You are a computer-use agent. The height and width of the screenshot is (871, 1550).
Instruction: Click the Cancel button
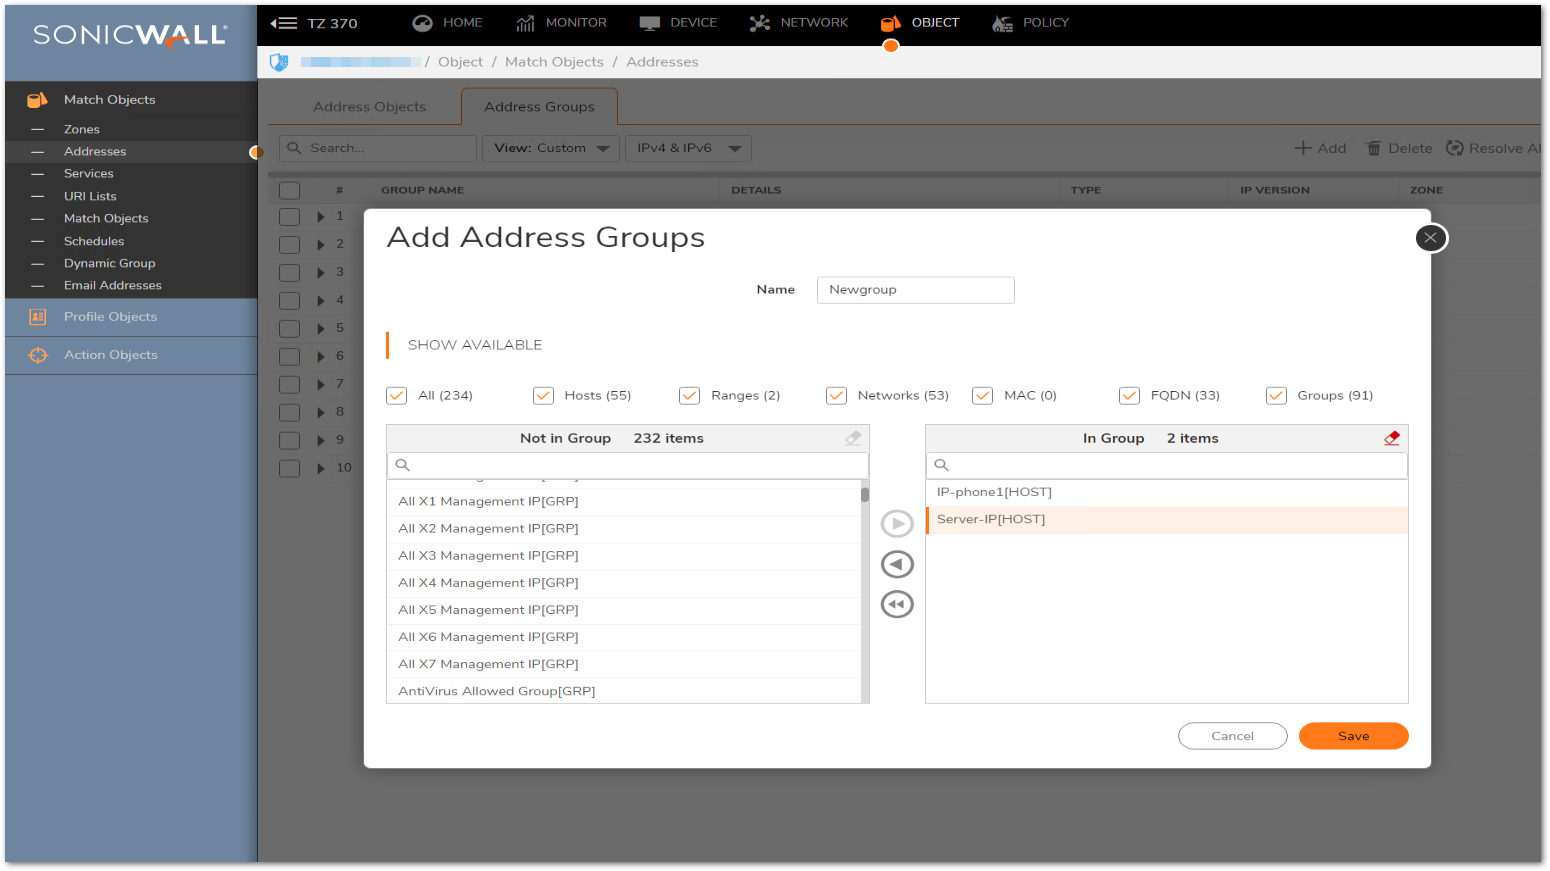pyautogui.click(x=1232, y=736)
